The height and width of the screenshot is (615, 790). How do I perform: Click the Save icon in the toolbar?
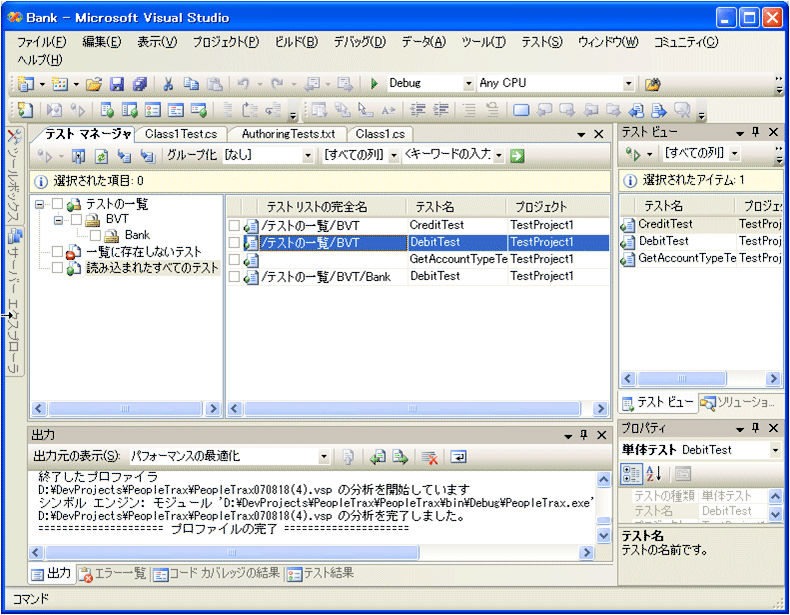pos(117,84)
